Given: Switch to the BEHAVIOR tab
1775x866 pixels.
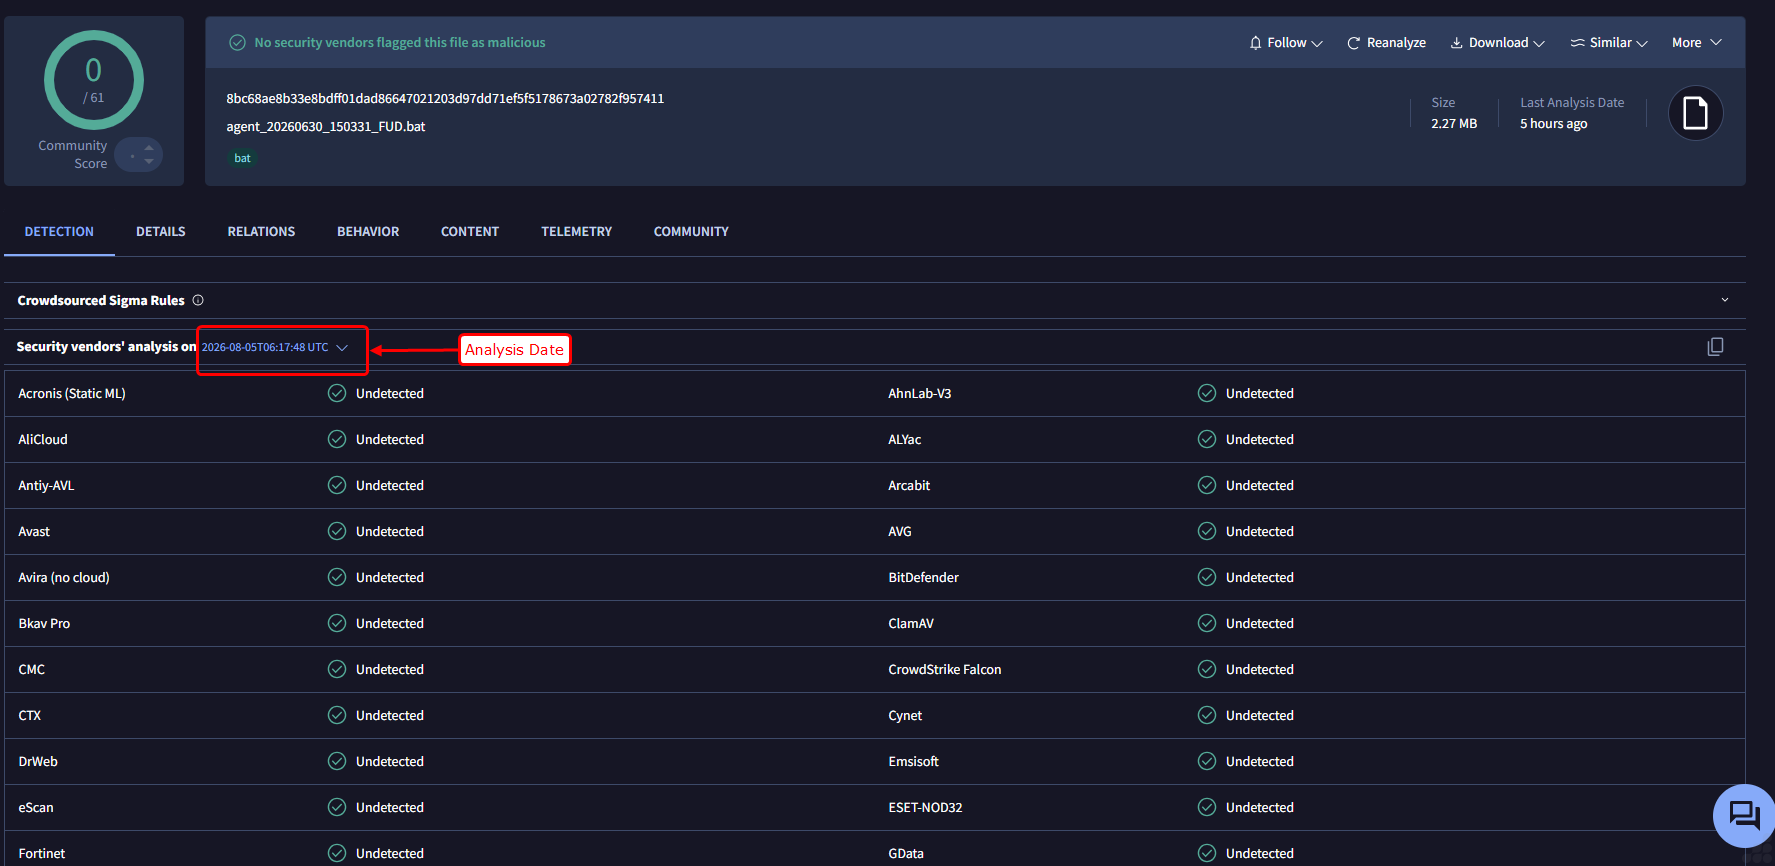Looking at the screenshot, I should click(x=368, y=231).
